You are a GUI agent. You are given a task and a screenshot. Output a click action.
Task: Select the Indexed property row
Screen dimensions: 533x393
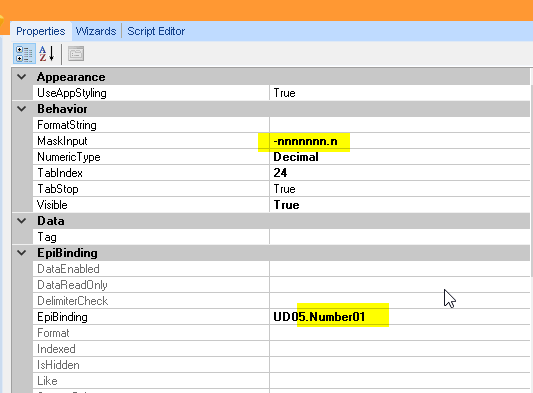[281, 349]
